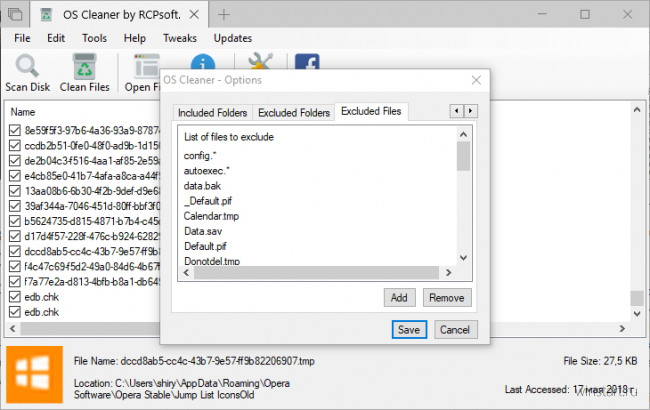Open the Help menu
650x410 pixels.
[135, 38]
